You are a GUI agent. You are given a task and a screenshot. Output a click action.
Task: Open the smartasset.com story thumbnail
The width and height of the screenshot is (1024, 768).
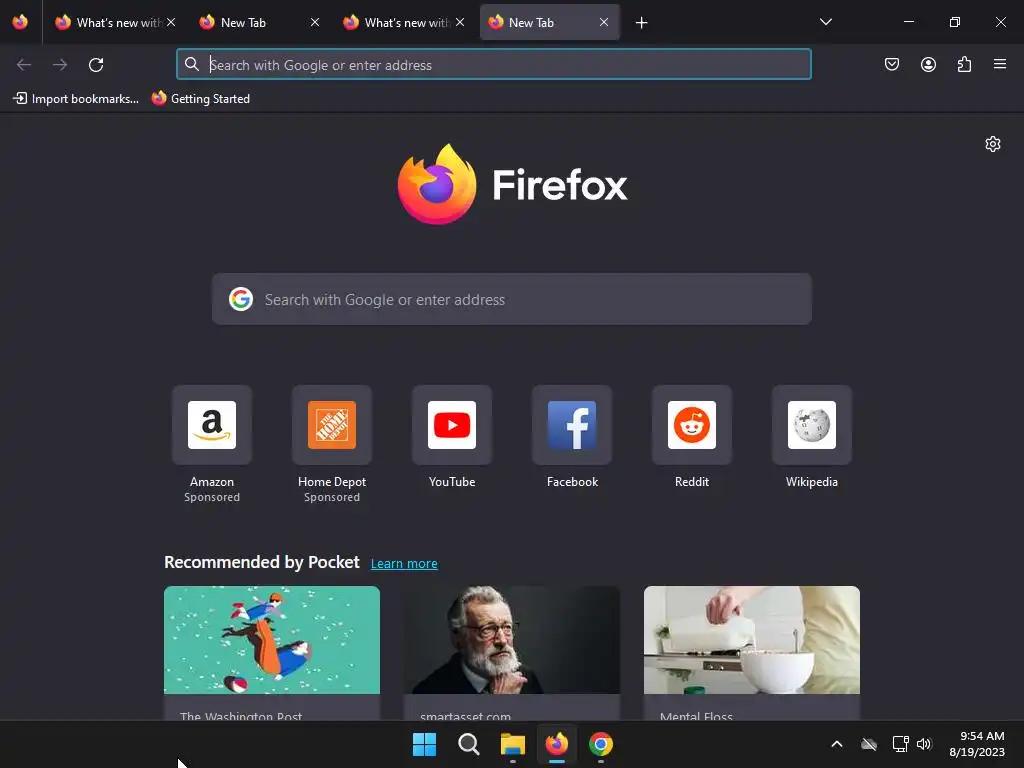[x=512, y=640]
